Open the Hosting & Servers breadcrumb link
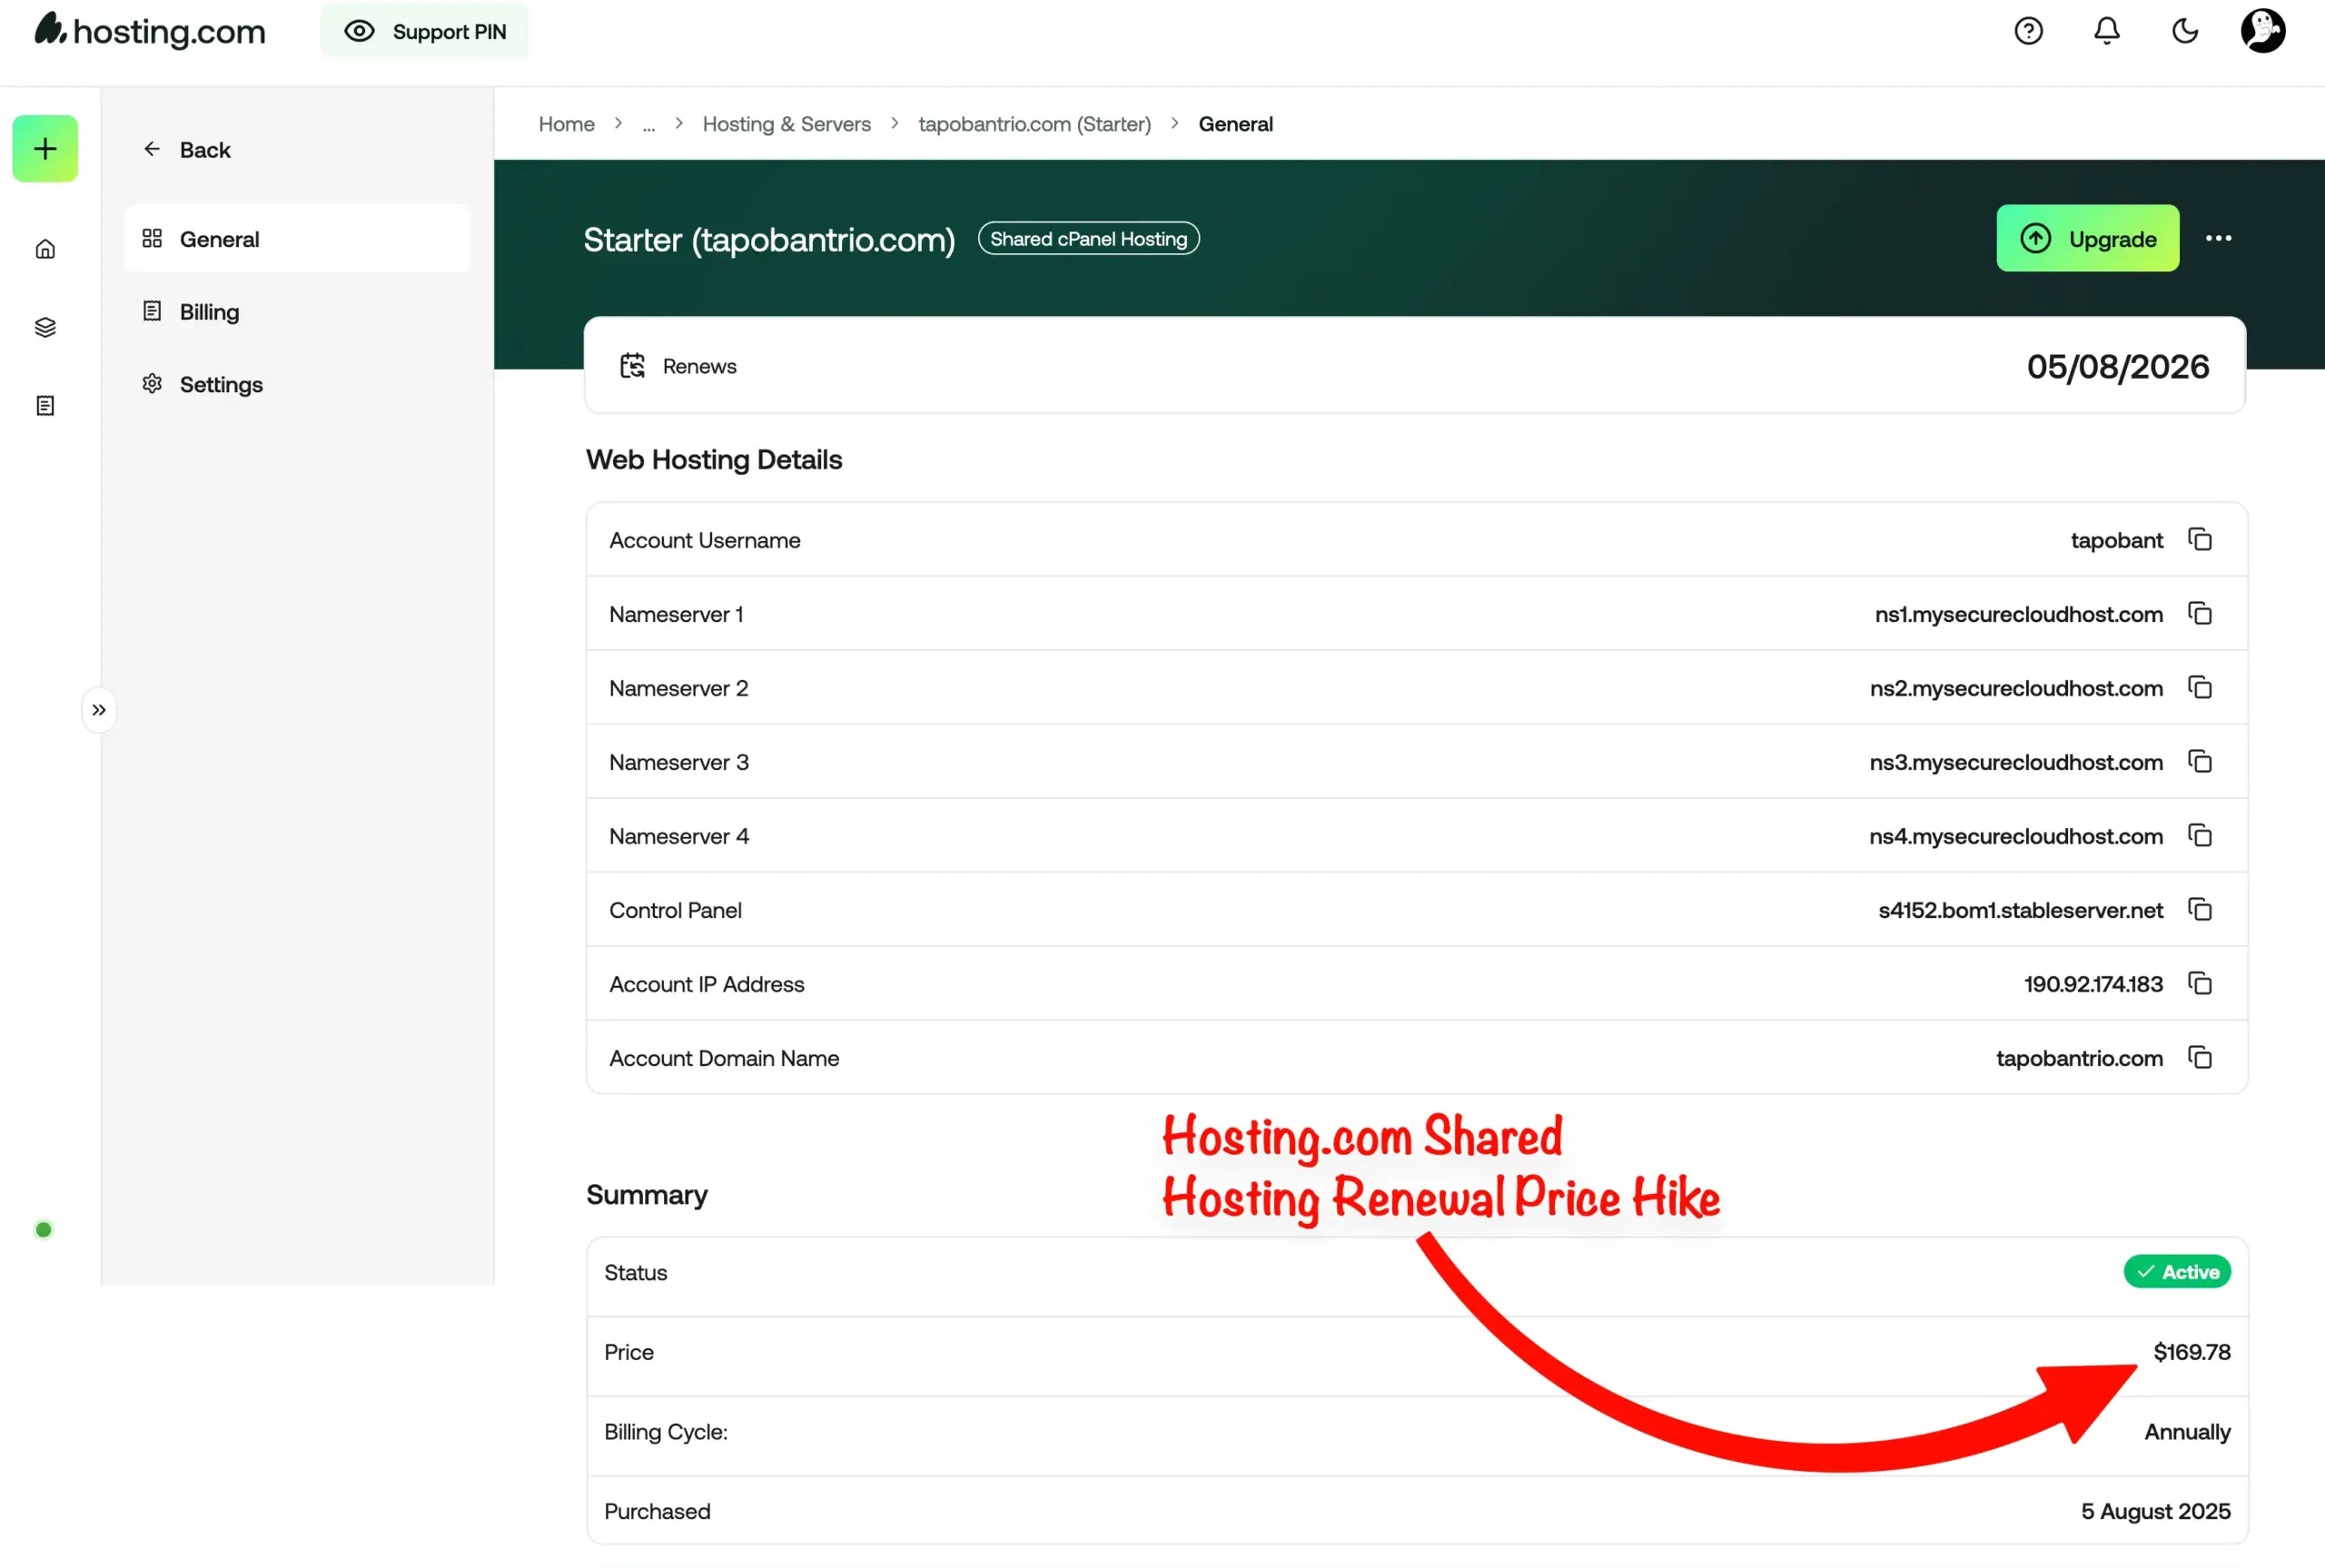Viewport: 2325px width, 1568px height. pyautogui.click(x=786, y=123)
